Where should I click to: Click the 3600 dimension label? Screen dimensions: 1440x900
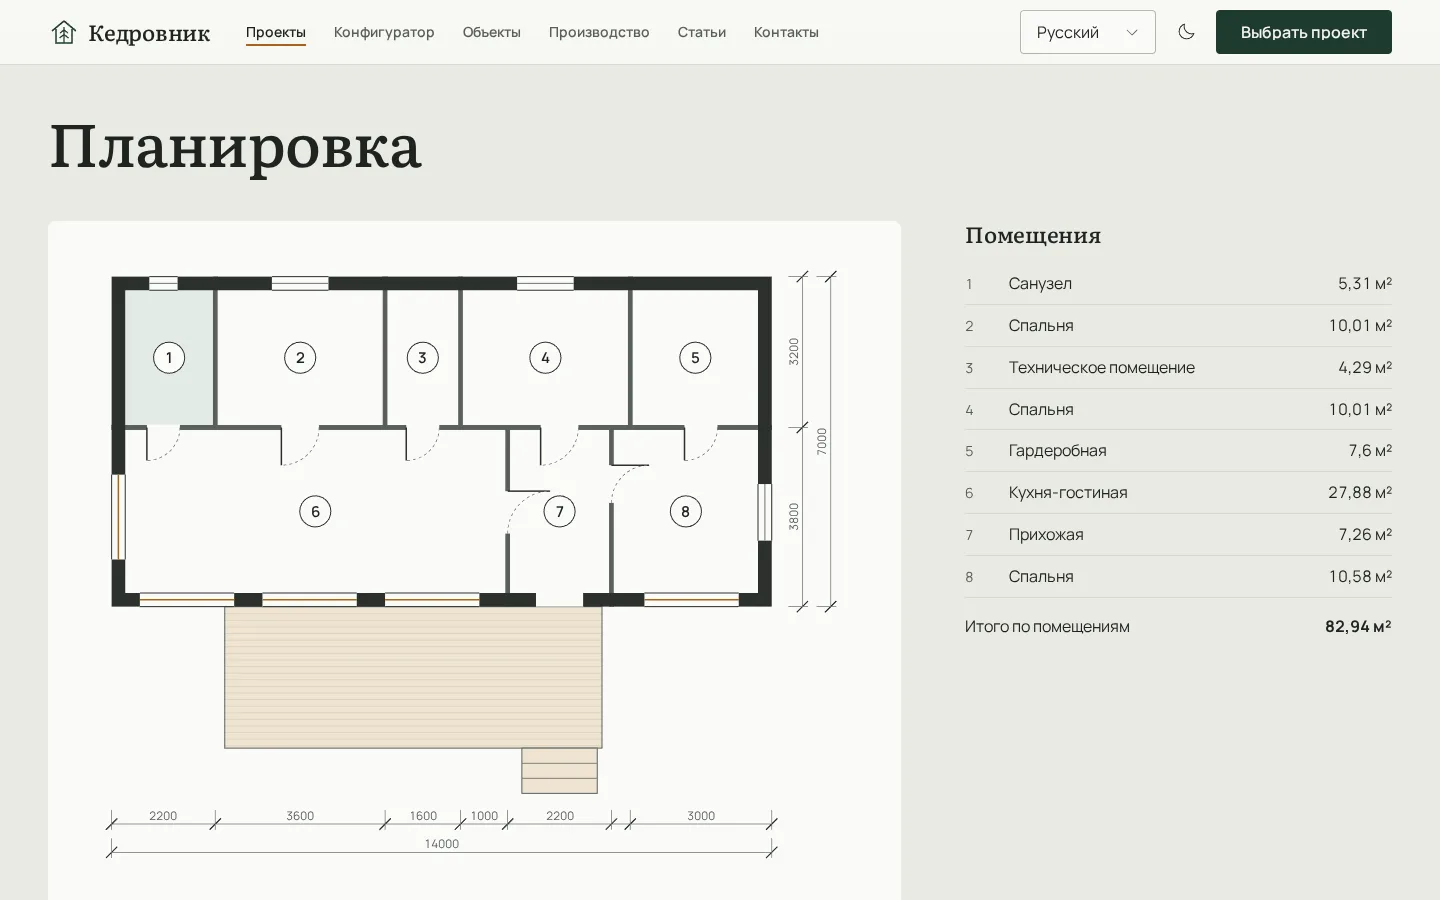(300, 816)
